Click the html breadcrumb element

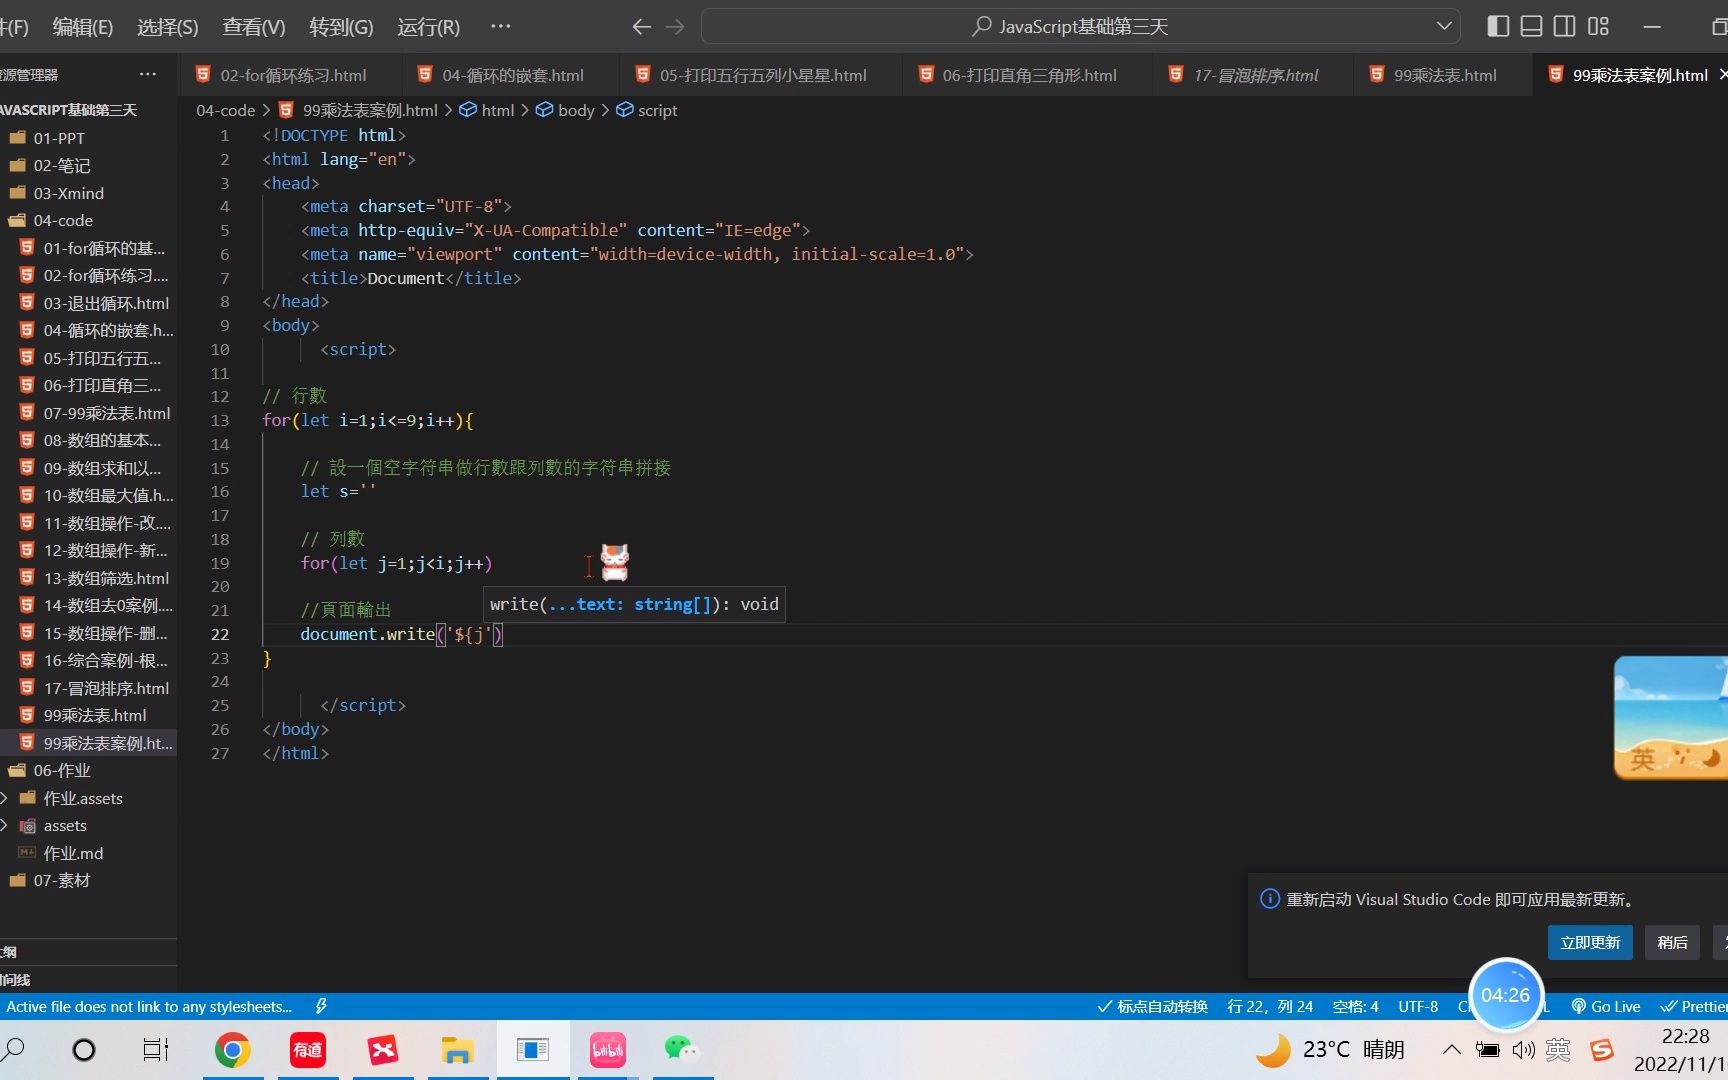(487, 110)
